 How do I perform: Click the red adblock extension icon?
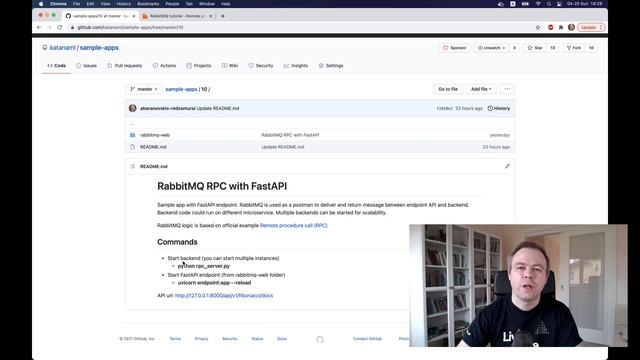(x=551, y=27)
